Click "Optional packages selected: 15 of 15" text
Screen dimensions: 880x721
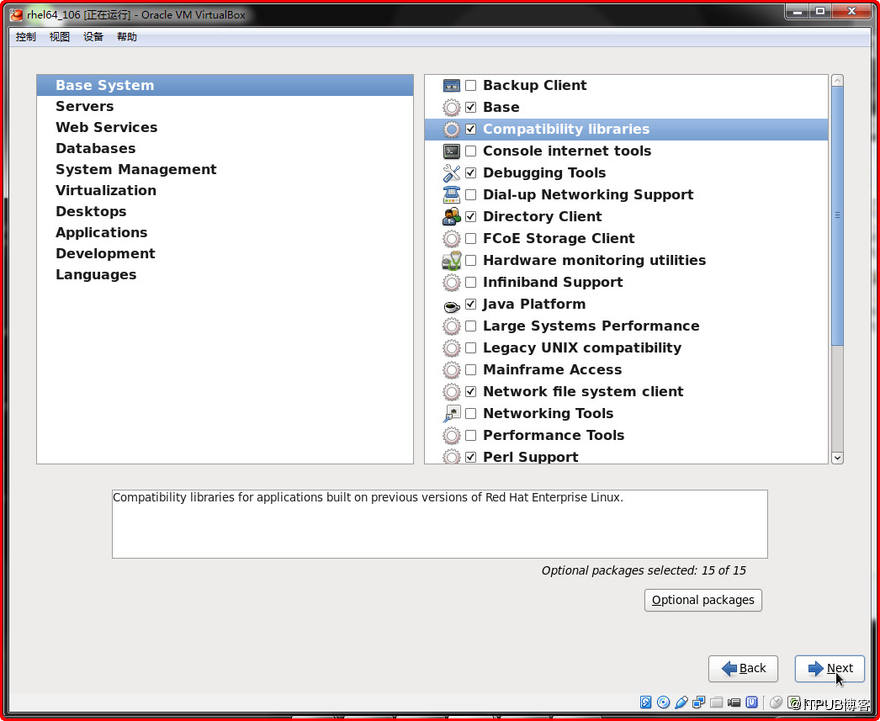[644, 571]
